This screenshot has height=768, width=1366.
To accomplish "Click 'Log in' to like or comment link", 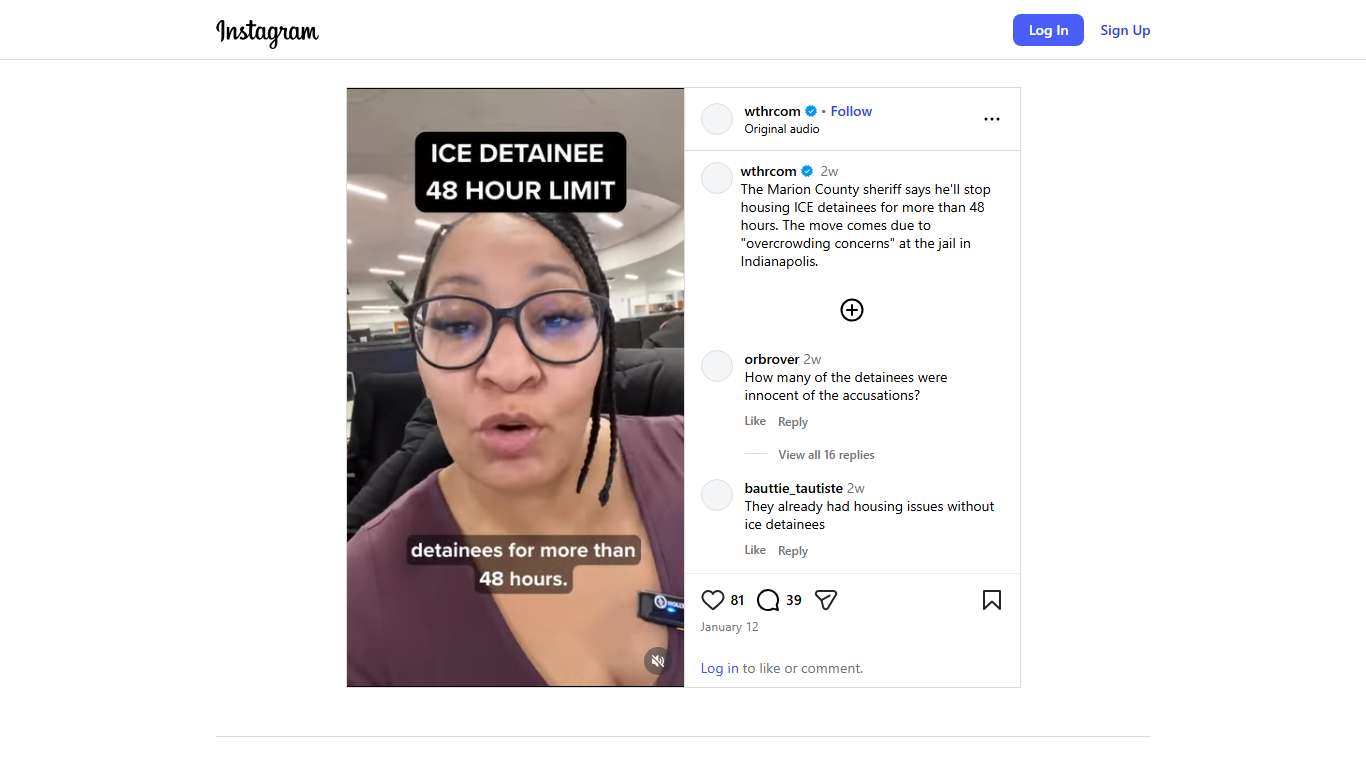I will pos(720,668).
